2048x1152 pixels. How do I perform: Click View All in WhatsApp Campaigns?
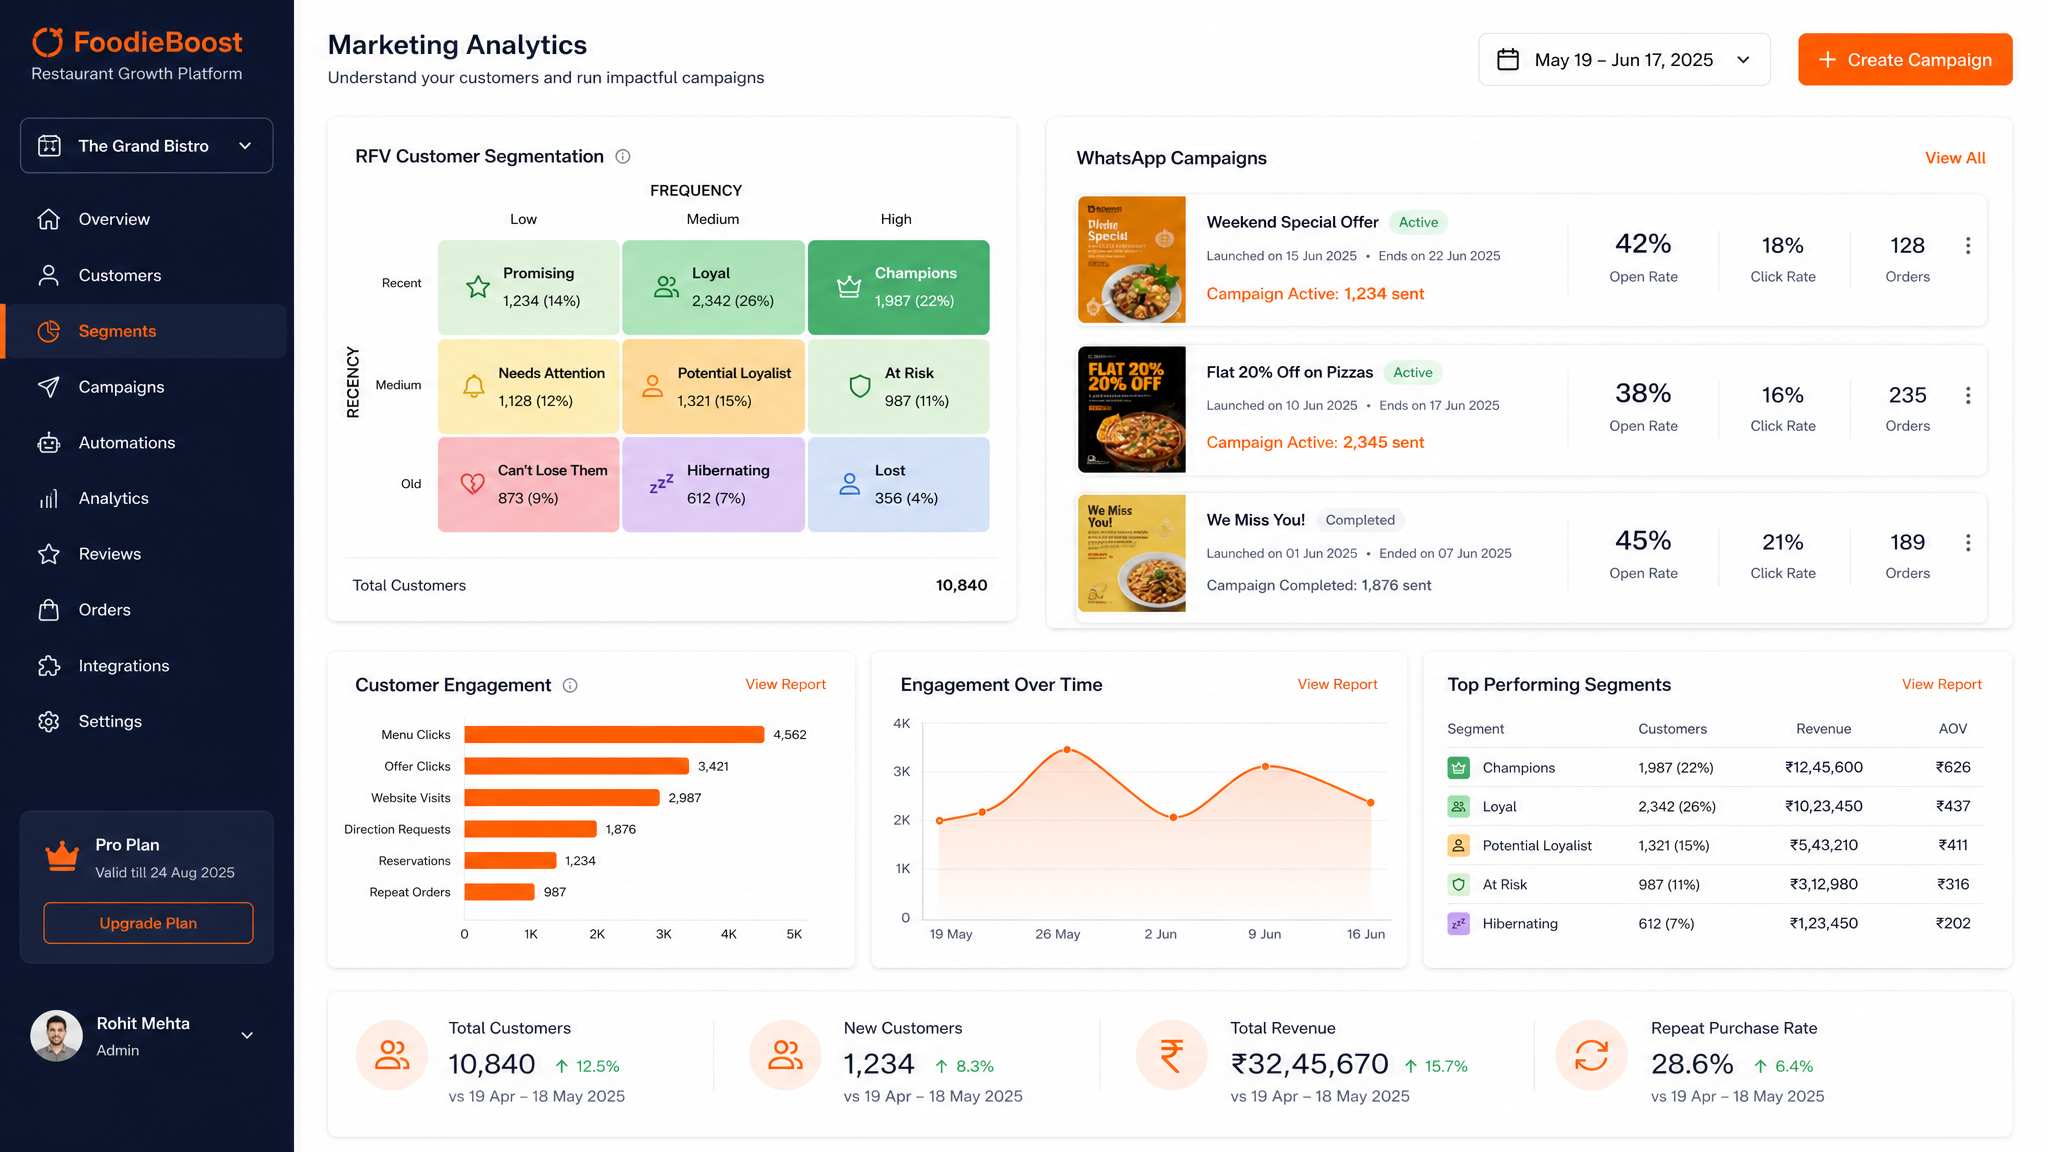[1955, 158]
